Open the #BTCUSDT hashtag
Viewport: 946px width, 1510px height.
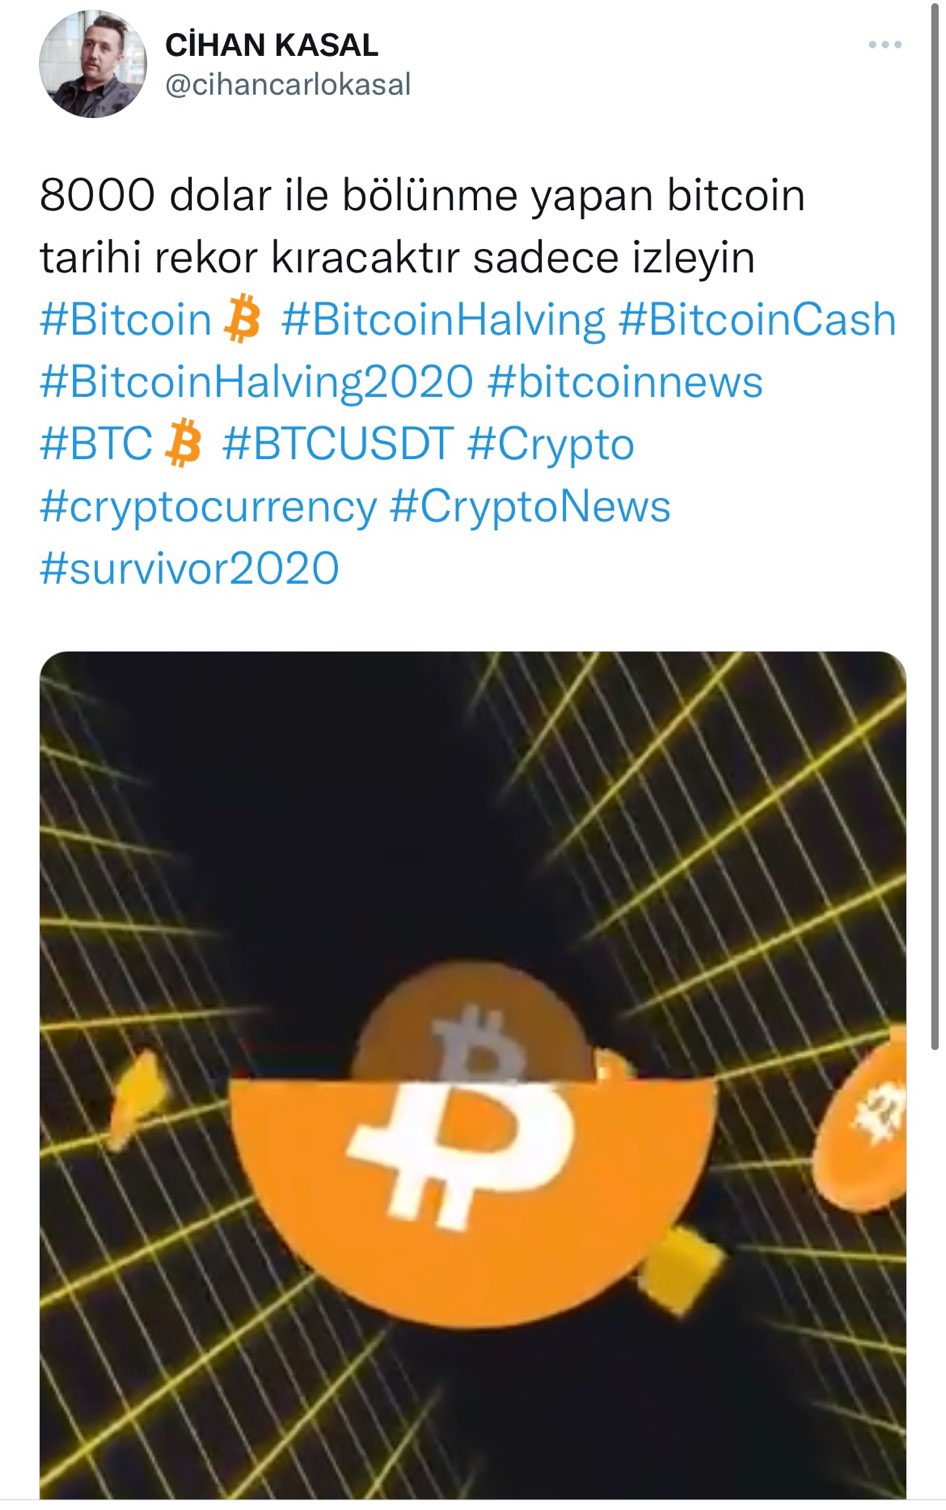point(338,444)
